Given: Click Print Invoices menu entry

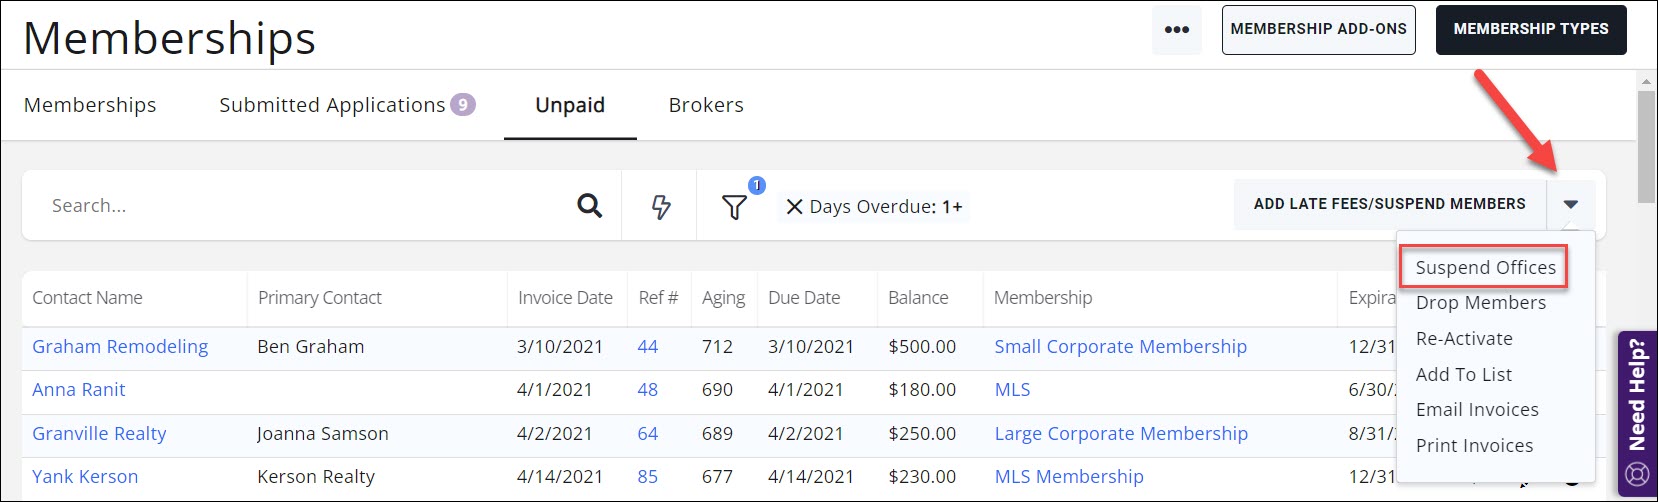Looking at the screenshot, I should tap(1474, 446).
